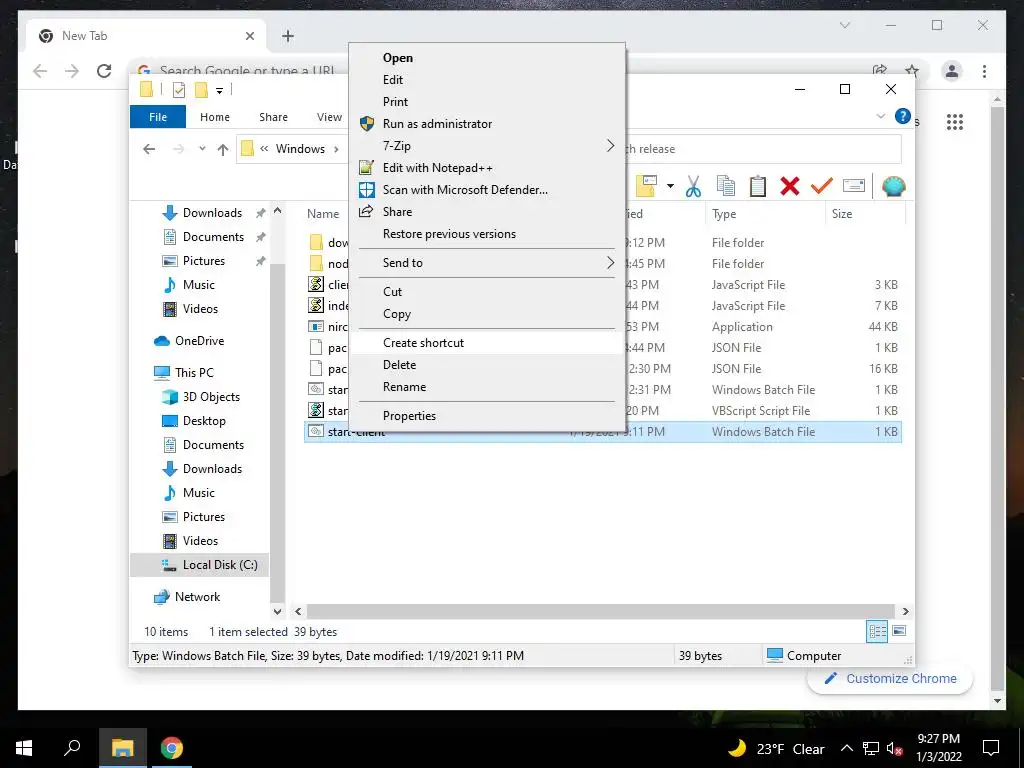The width and height of the screenshot is (1024, 768).
Task: Click the Explorer Back arrow
Action: pyautogui.click(x=149, y=149)
